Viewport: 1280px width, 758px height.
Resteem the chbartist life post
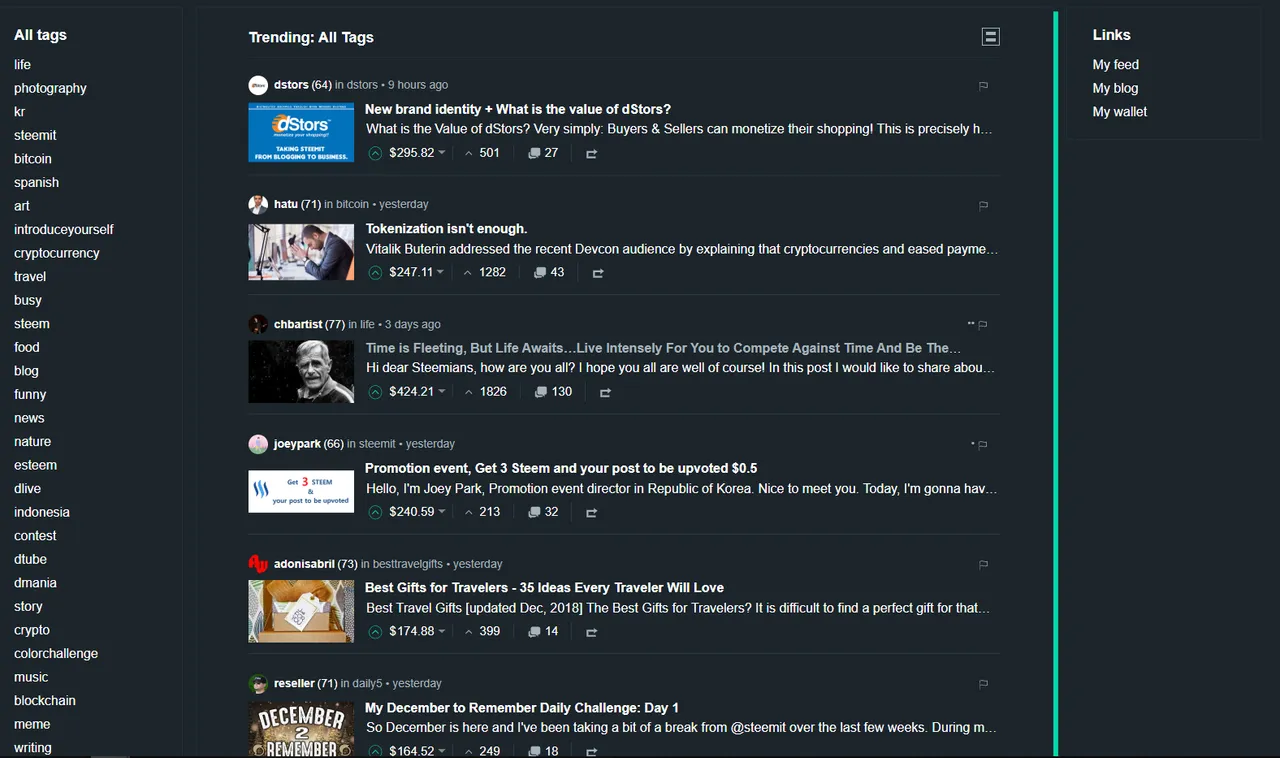pyautogui.click(x=605, y=393)
